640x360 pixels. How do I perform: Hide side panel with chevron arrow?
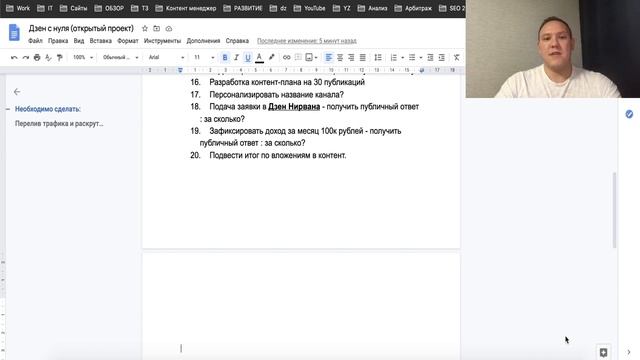click(x=629, y=352)
